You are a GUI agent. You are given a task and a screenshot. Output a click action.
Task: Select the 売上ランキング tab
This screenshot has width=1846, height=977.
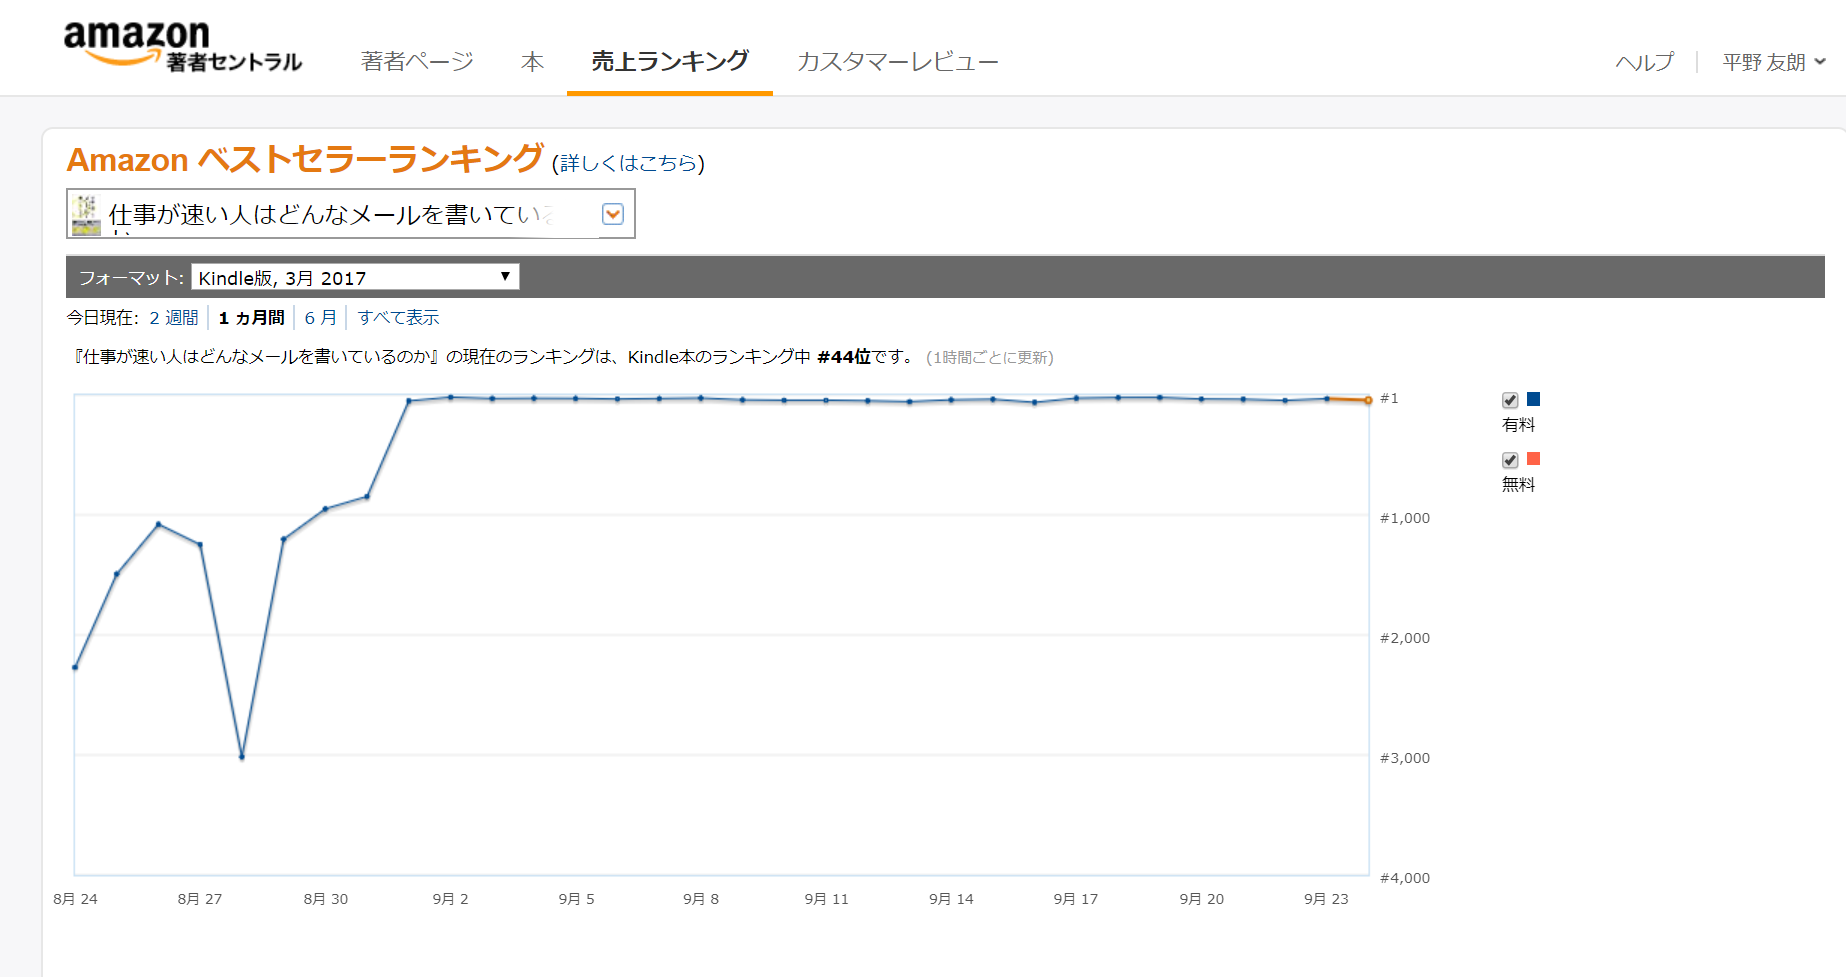tap(670, 61)
